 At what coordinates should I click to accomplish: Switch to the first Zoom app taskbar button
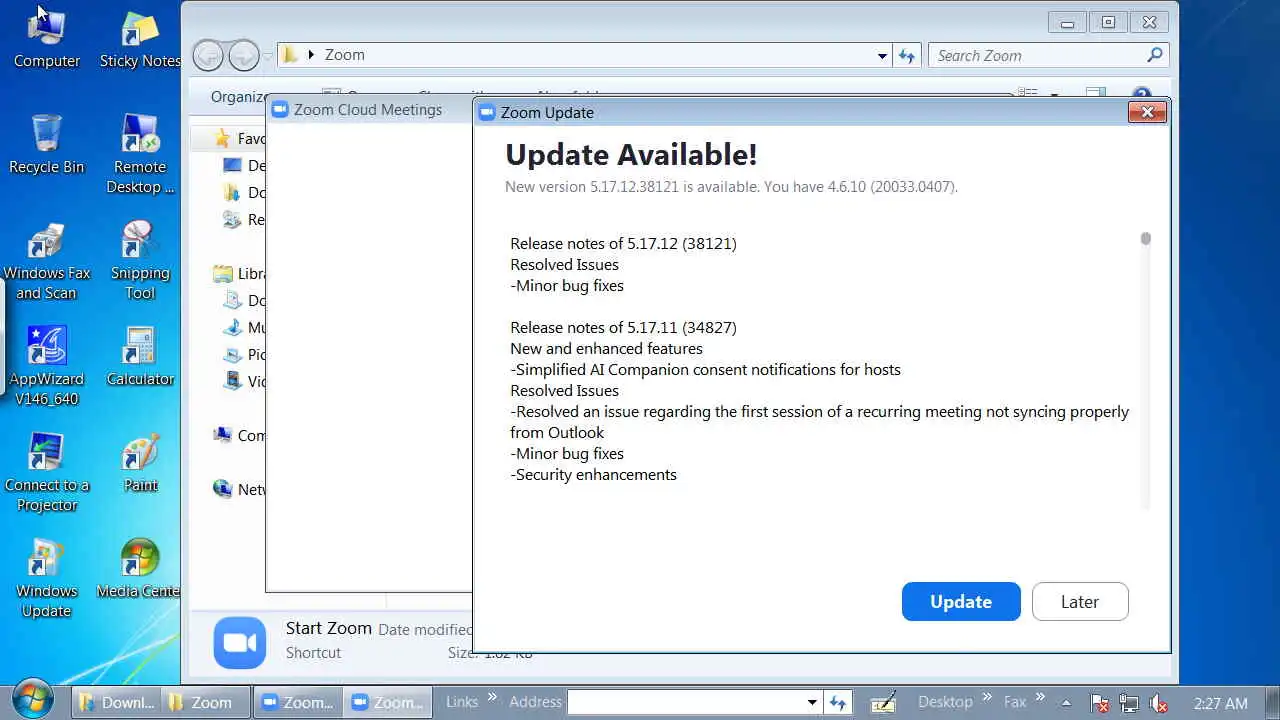(x=297, y=702)
